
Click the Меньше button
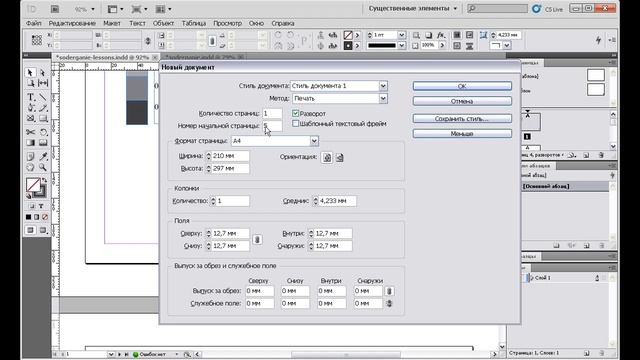(x=462, y=134)
